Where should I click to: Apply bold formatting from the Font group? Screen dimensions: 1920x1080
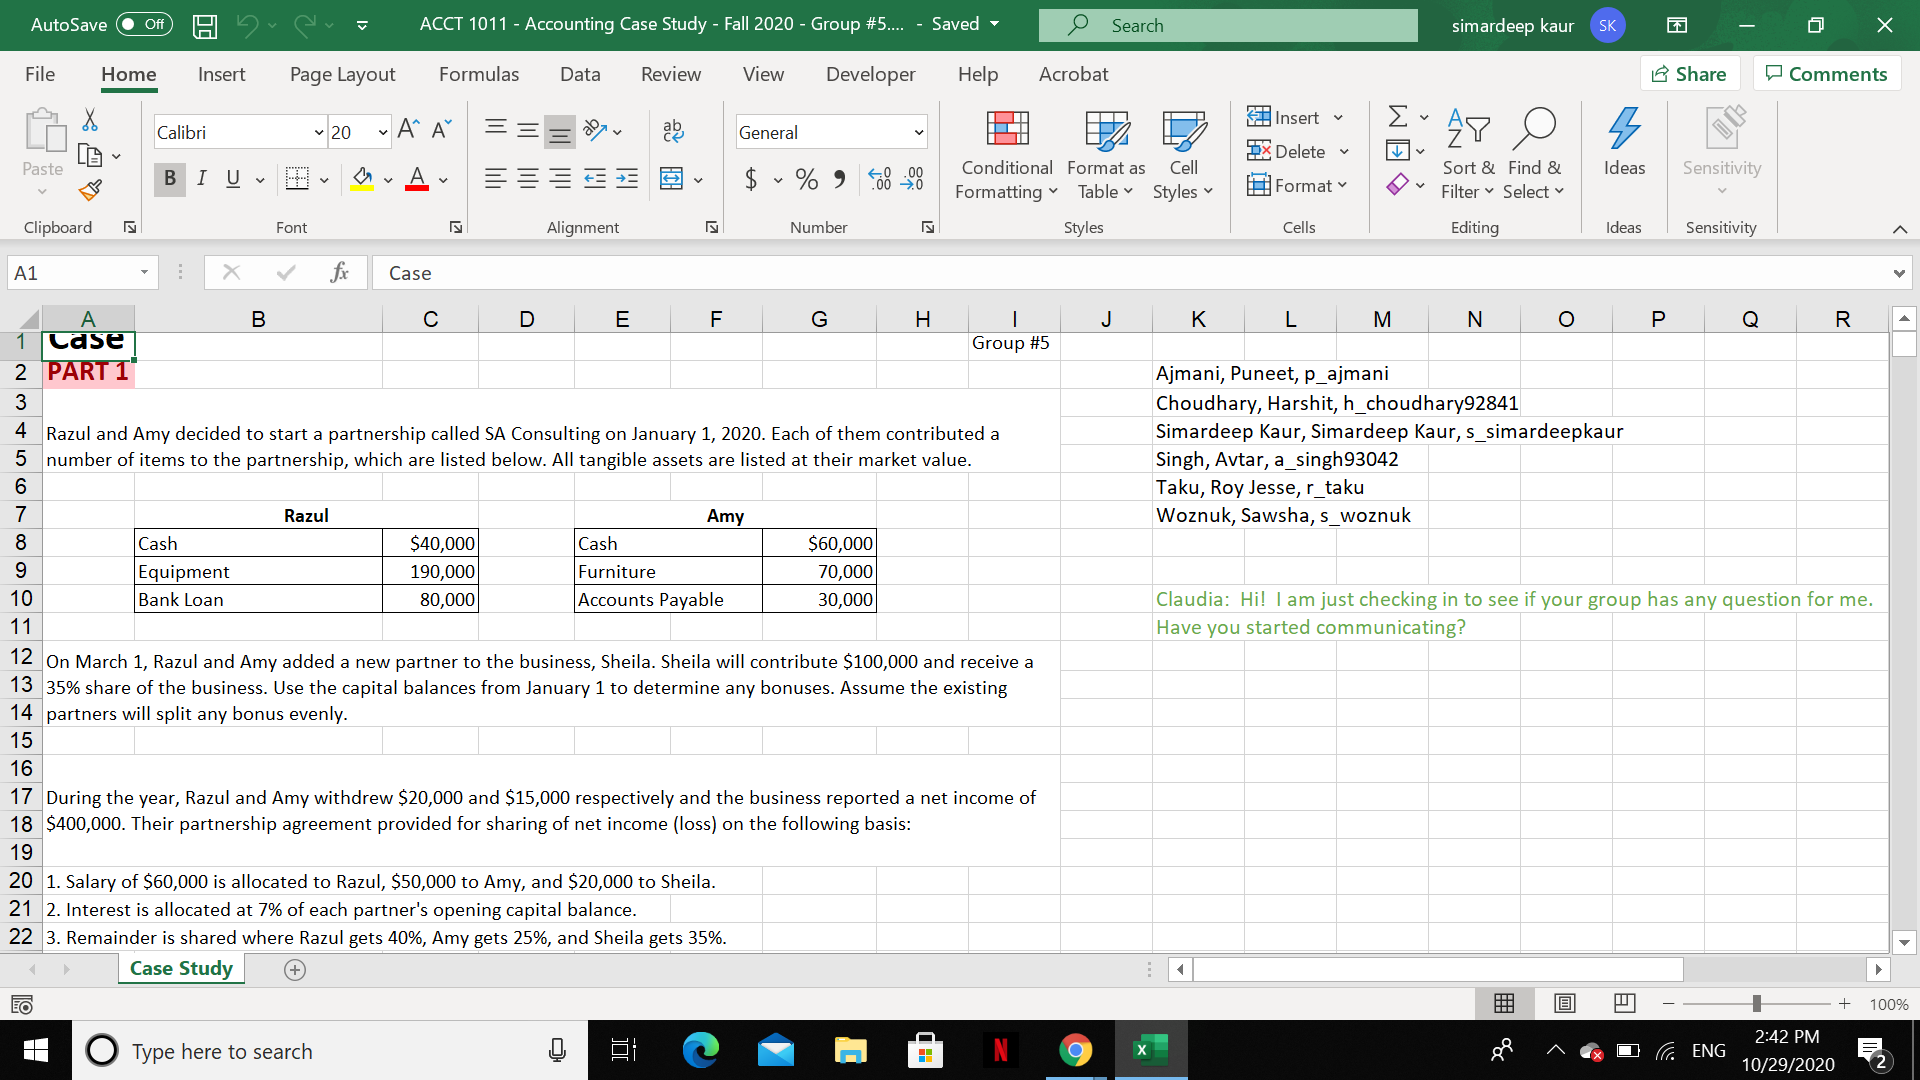coord(169,179)
